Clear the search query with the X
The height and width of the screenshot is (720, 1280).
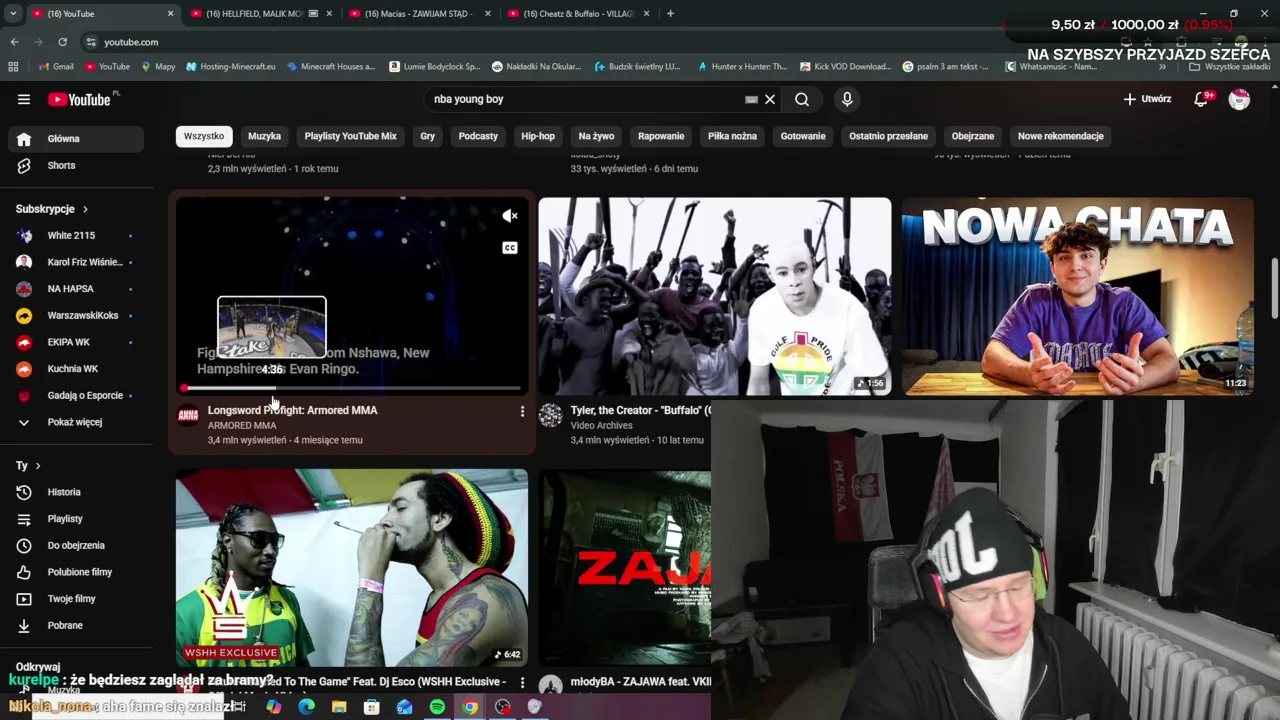(770, 99)
